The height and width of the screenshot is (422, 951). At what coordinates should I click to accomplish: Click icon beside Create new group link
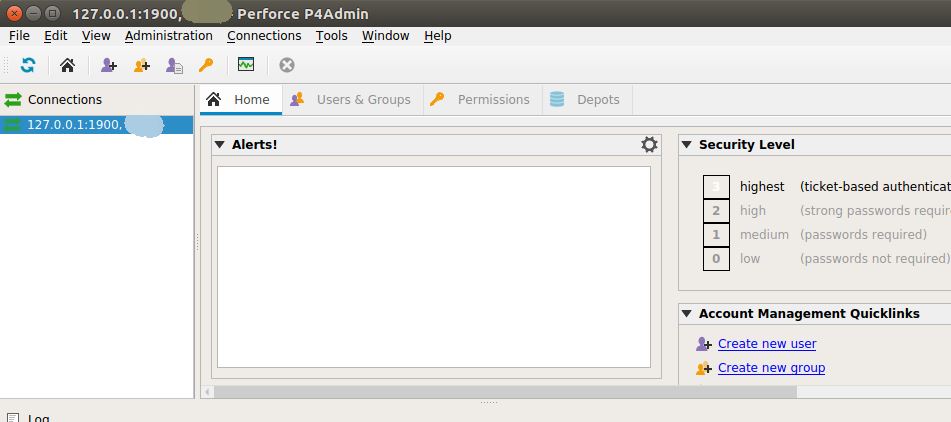(x=704, y=367)
